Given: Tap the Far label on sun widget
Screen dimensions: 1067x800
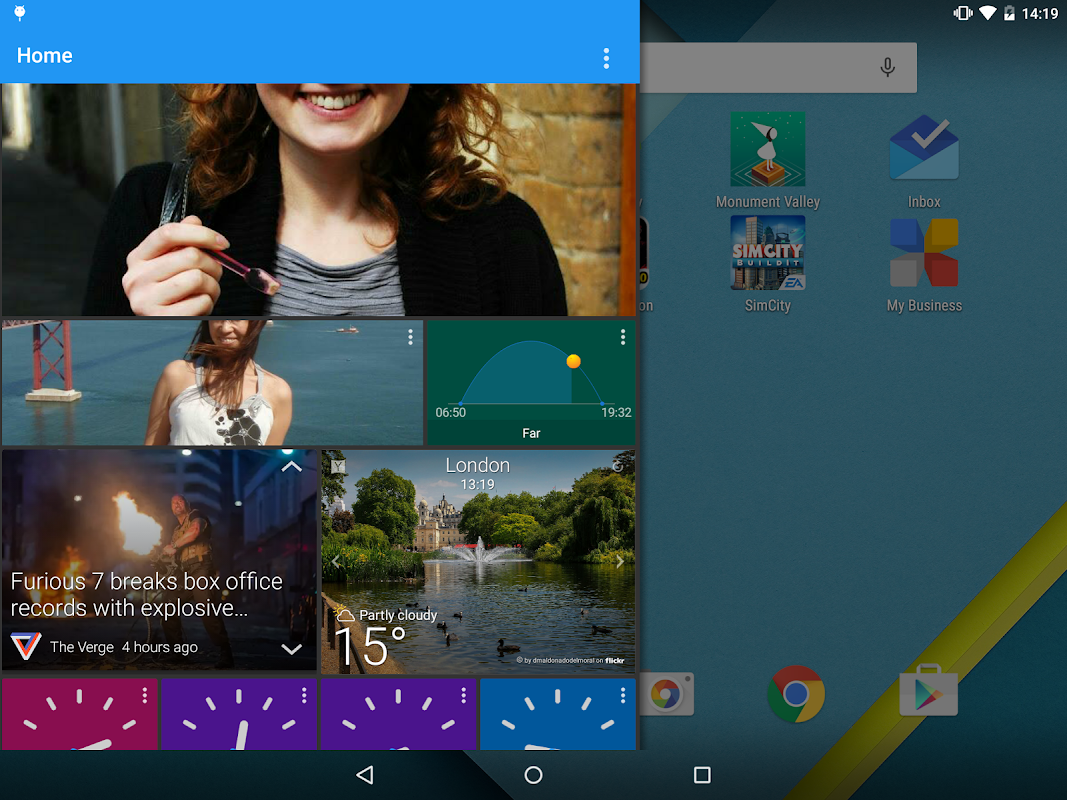Looking at the screenshot, I should 531,433.
